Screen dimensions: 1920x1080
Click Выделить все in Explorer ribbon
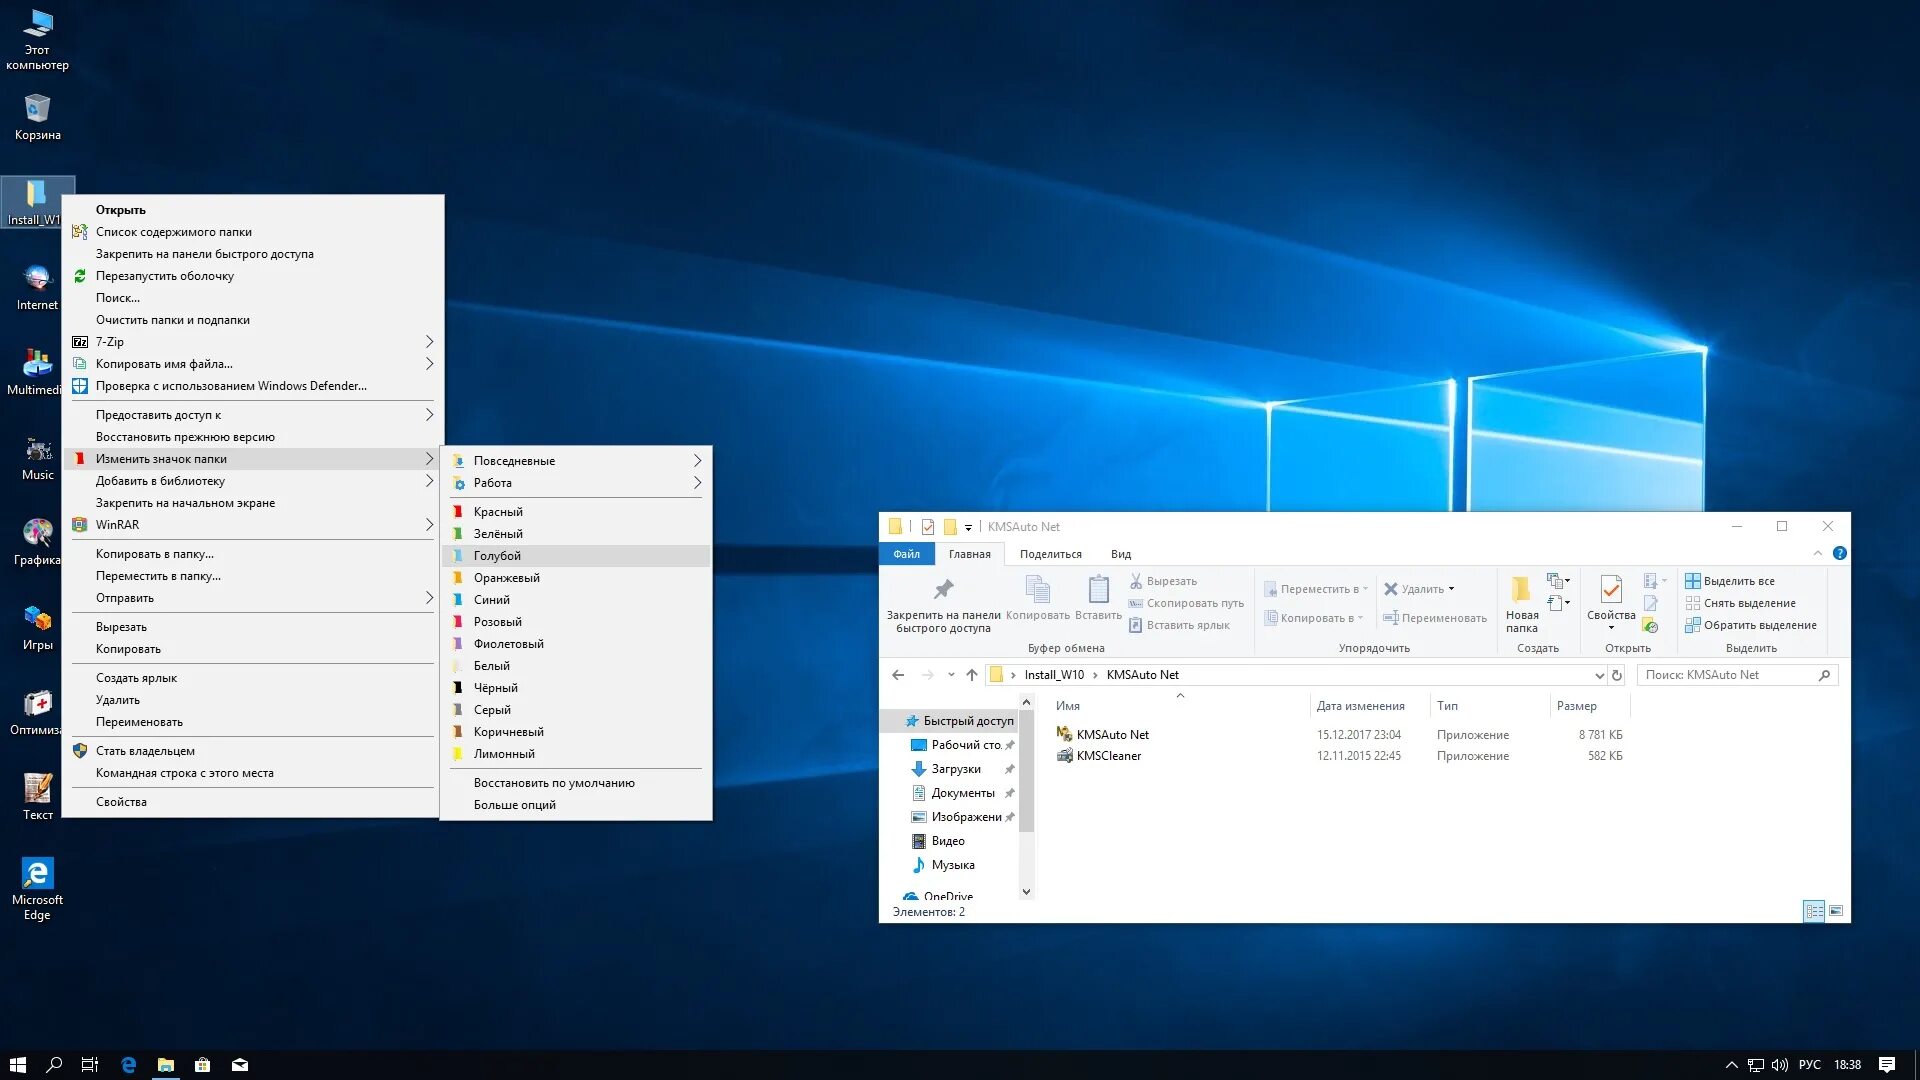click(1730, 581)
